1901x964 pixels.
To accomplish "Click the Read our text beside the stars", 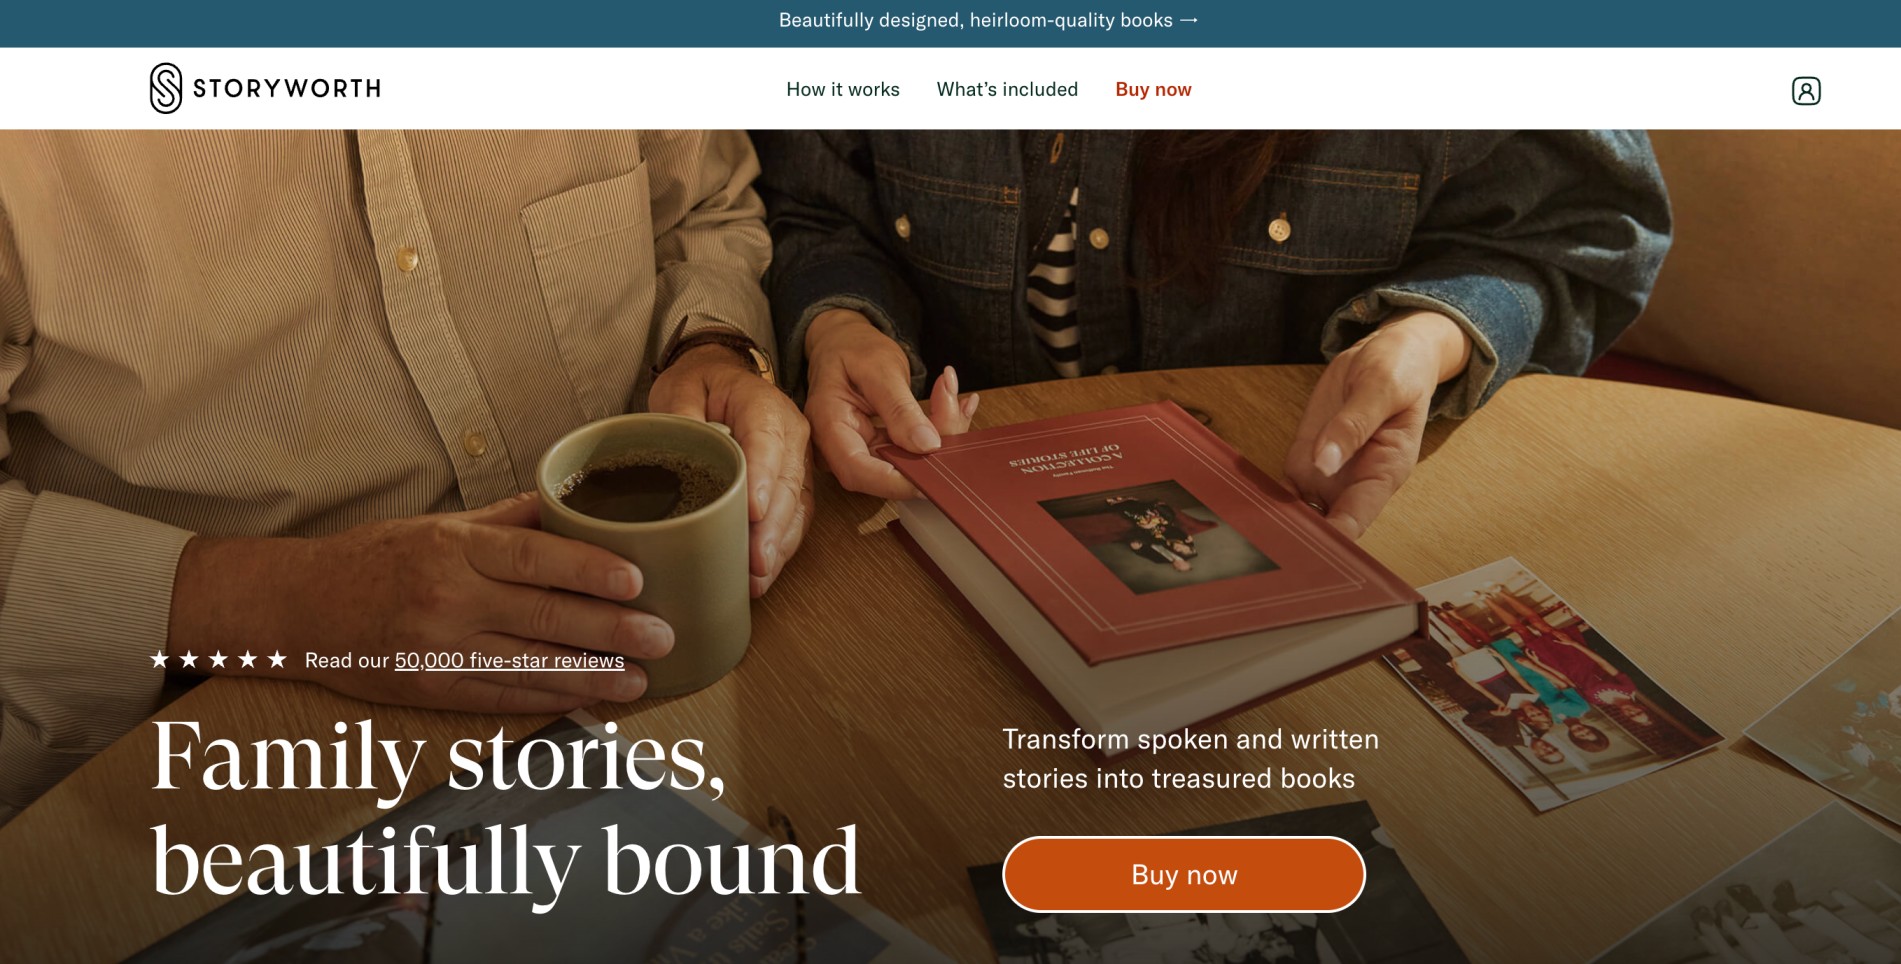I will coord(346,661).
